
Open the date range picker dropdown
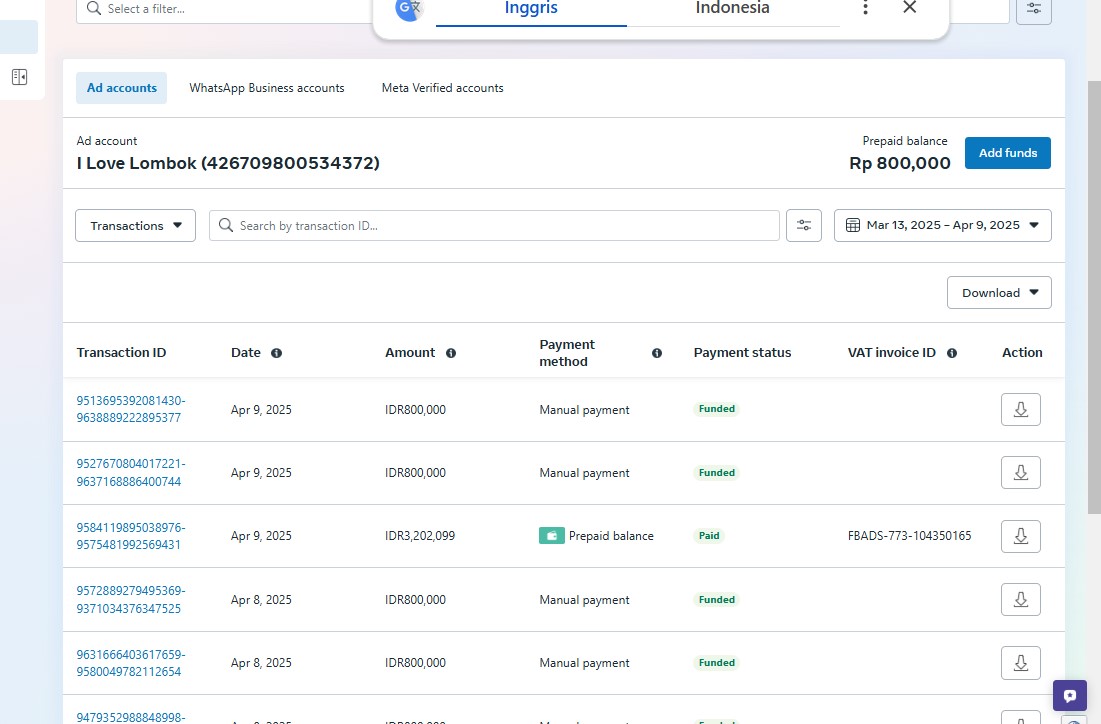click(942, 226)
